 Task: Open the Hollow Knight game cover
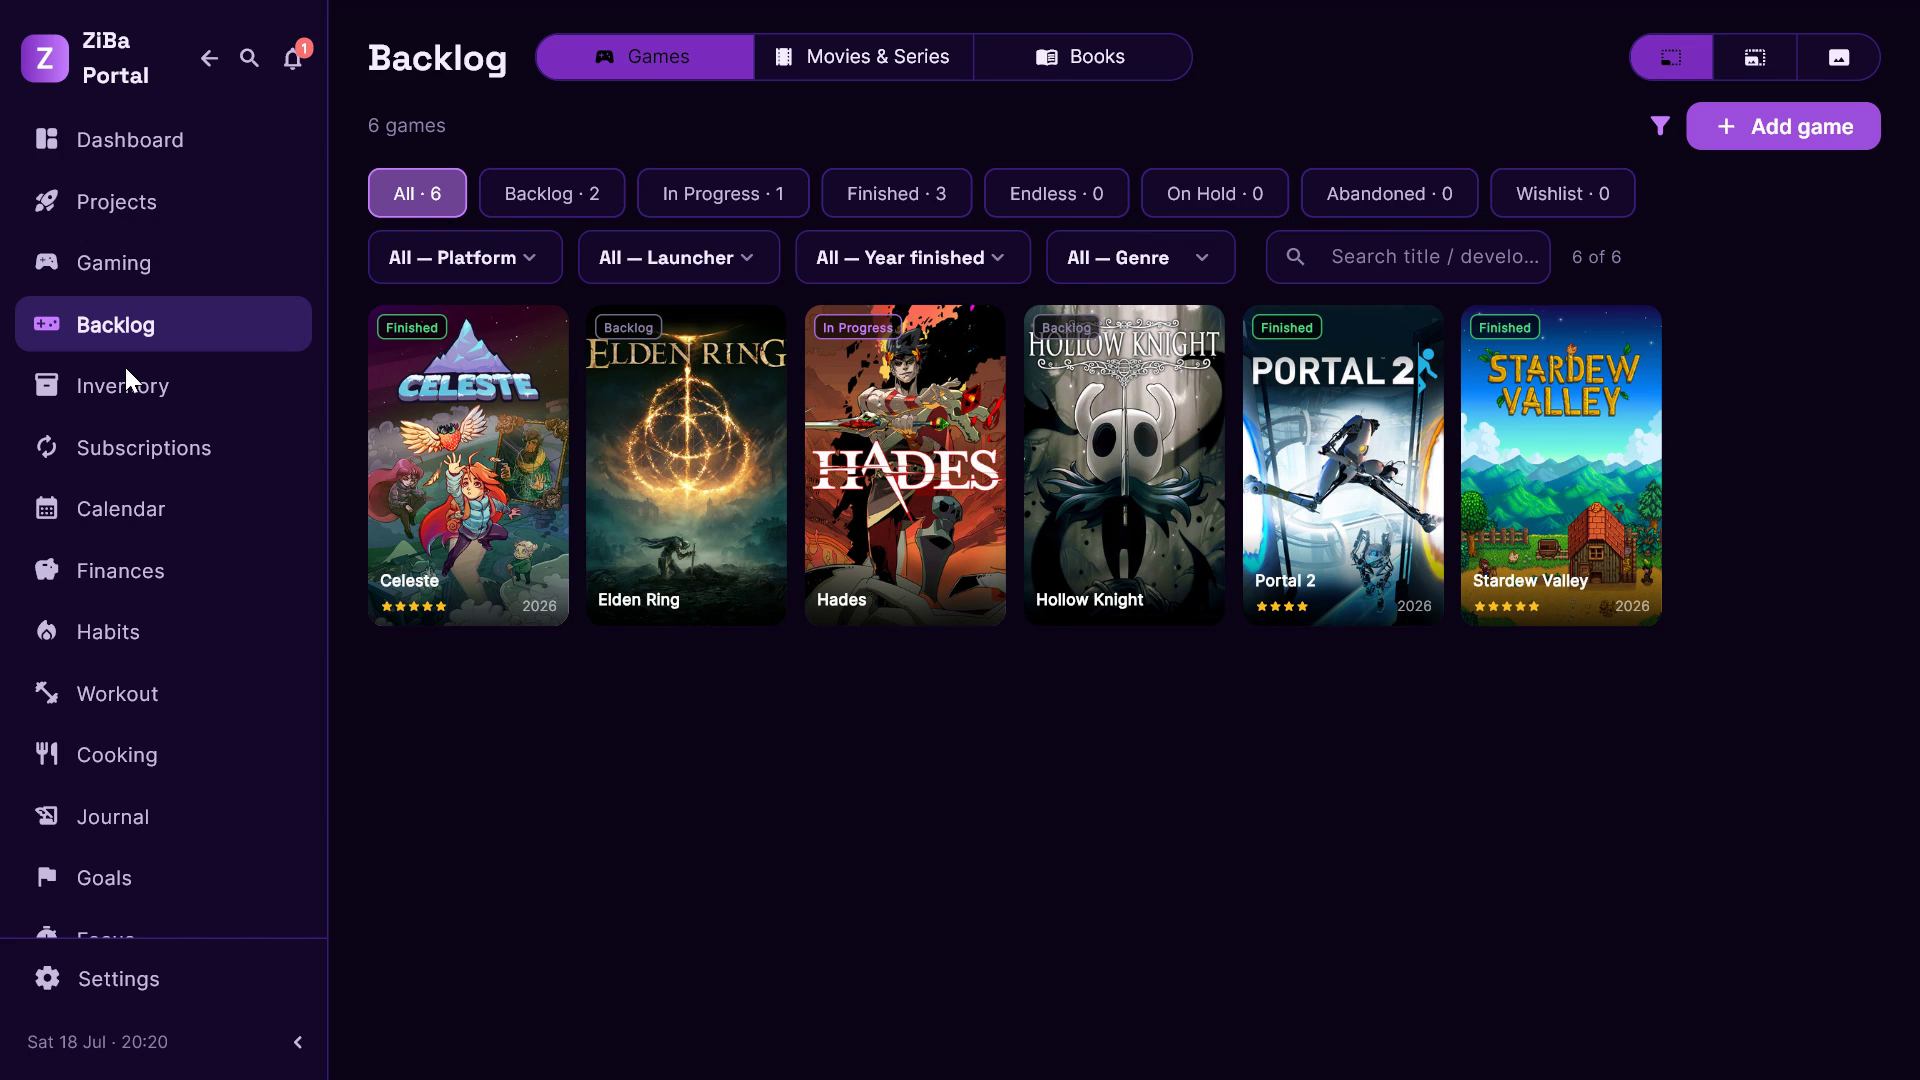(1124, 465)
